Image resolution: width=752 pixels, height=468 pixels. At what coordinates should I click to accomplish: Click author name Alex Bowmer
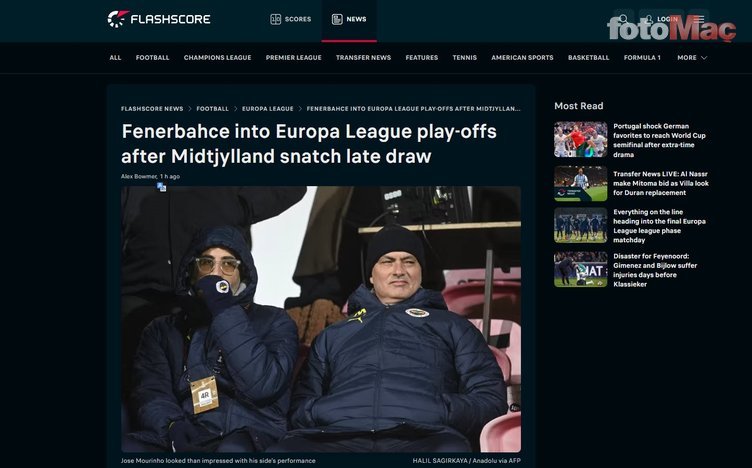point(139,176)
